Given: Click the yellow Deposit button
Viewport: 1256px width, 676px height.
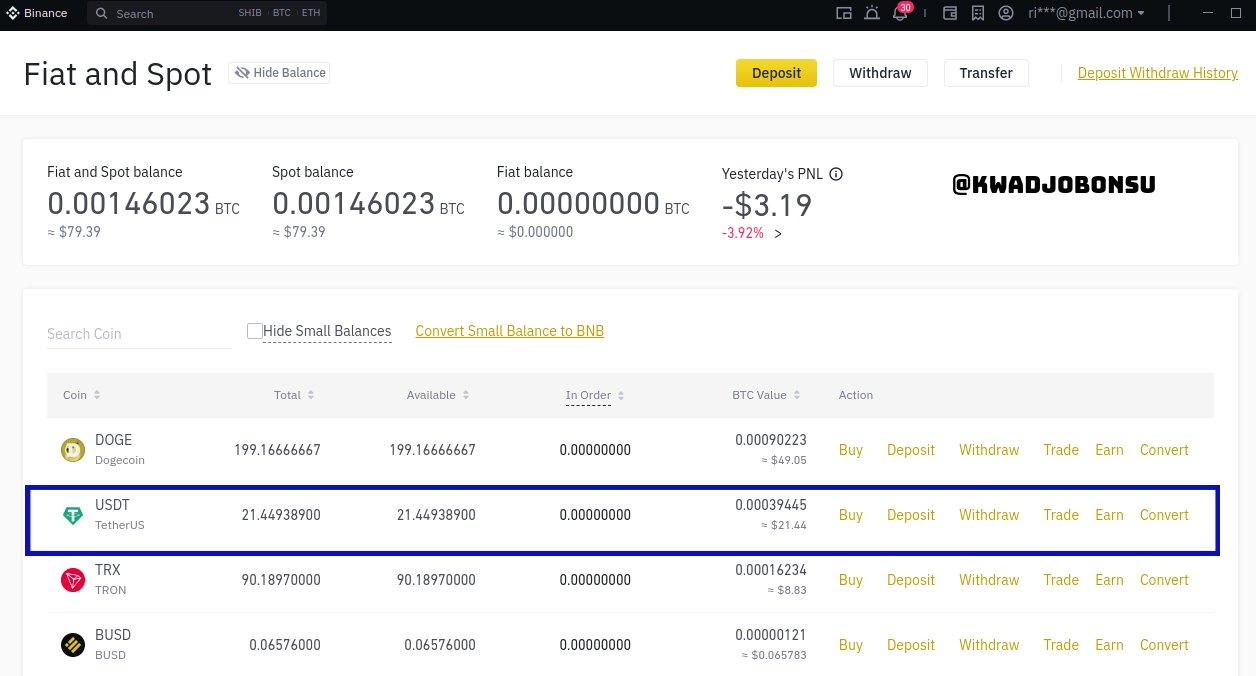Looking at the screenshot, I should (x=776, y=73).
